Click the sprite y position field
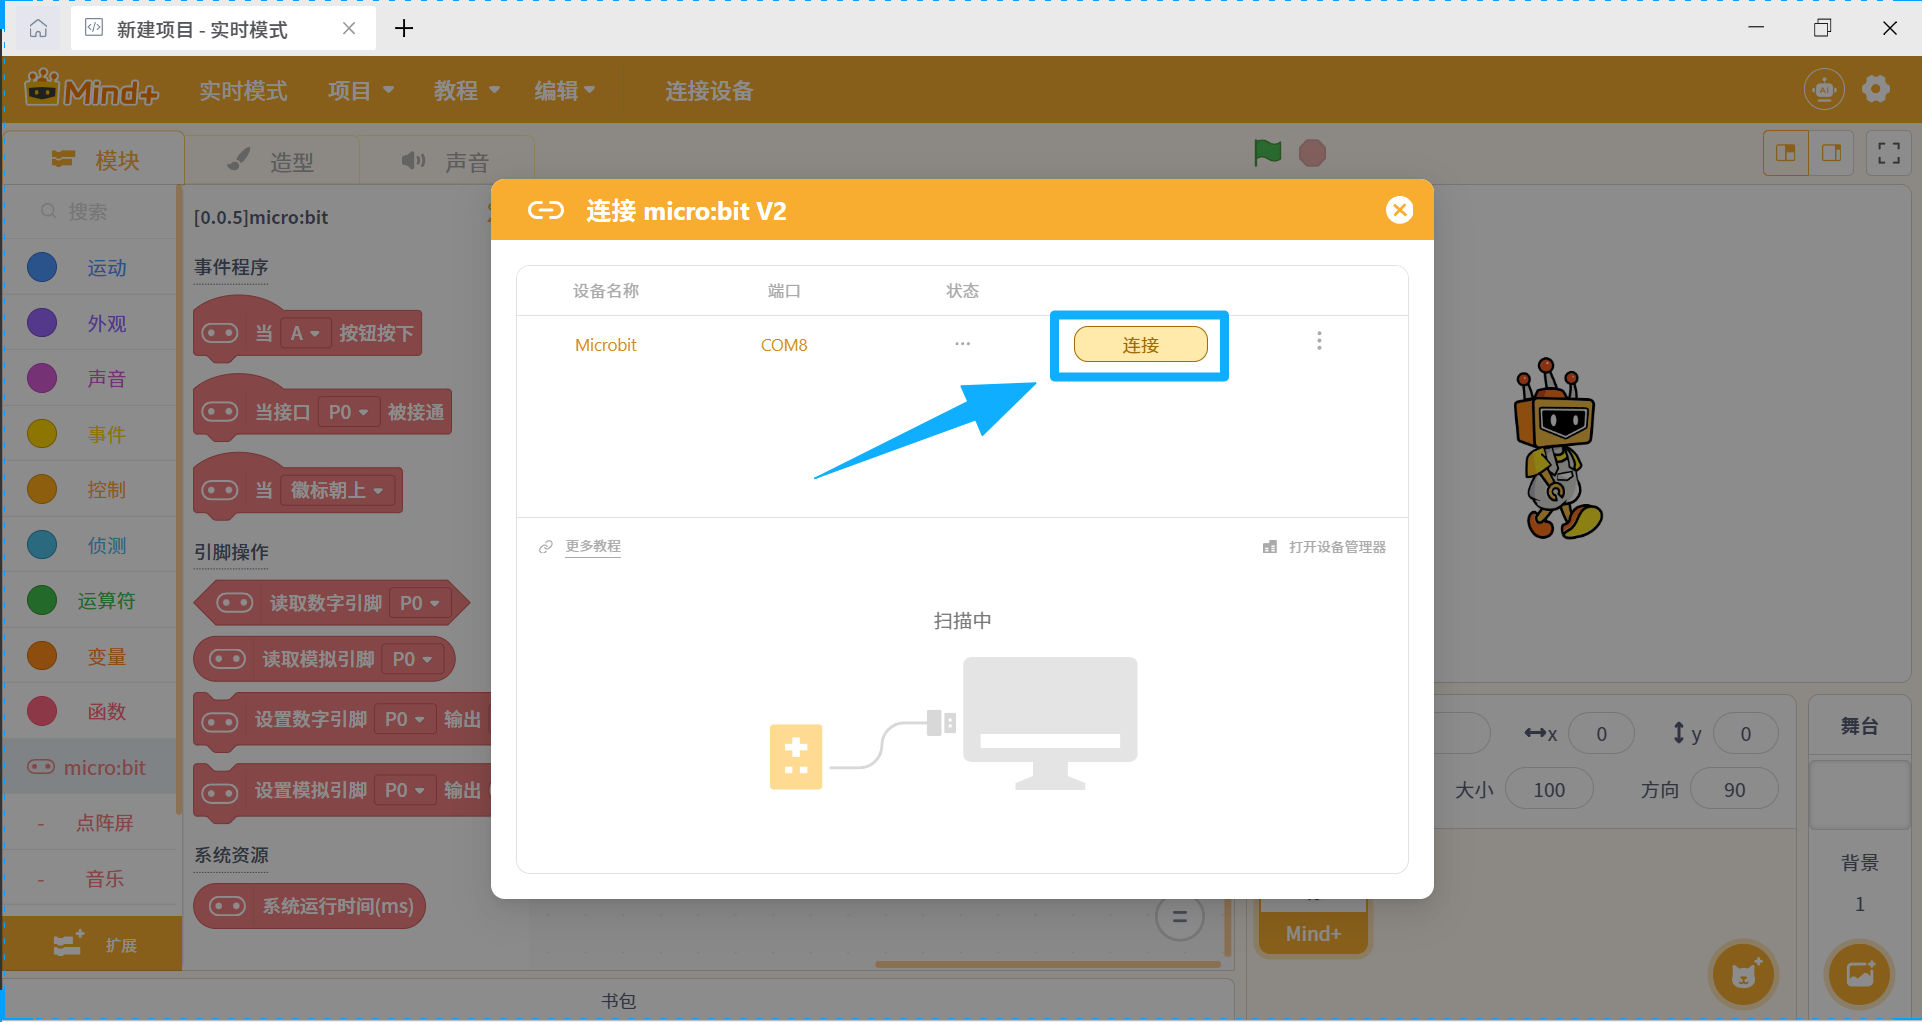 coord(1745,734)
